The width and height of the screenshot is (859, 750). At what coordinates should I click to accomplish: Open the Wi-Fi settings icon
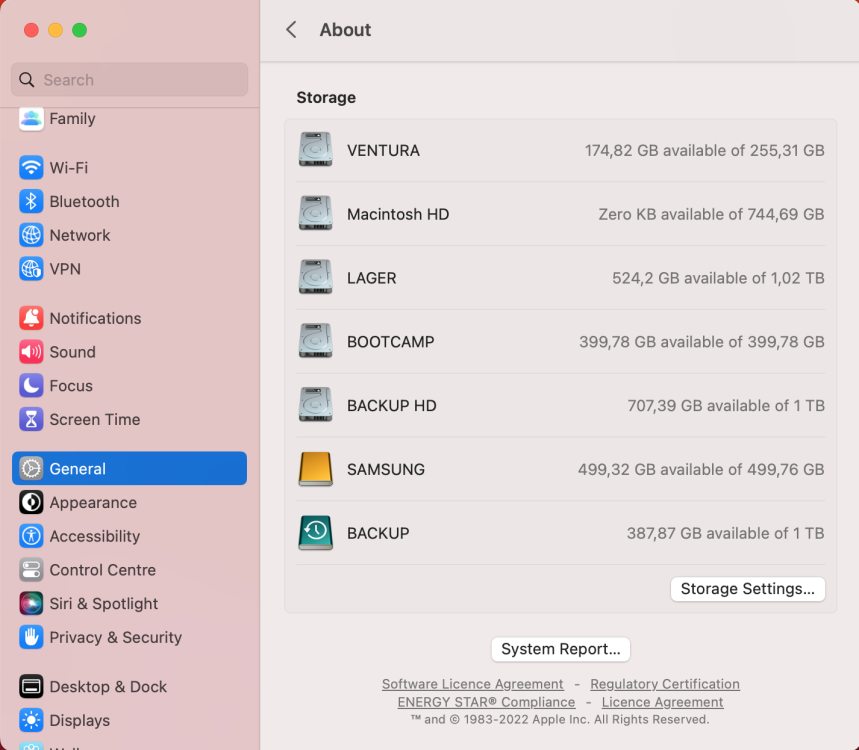(x=31, y=168)
